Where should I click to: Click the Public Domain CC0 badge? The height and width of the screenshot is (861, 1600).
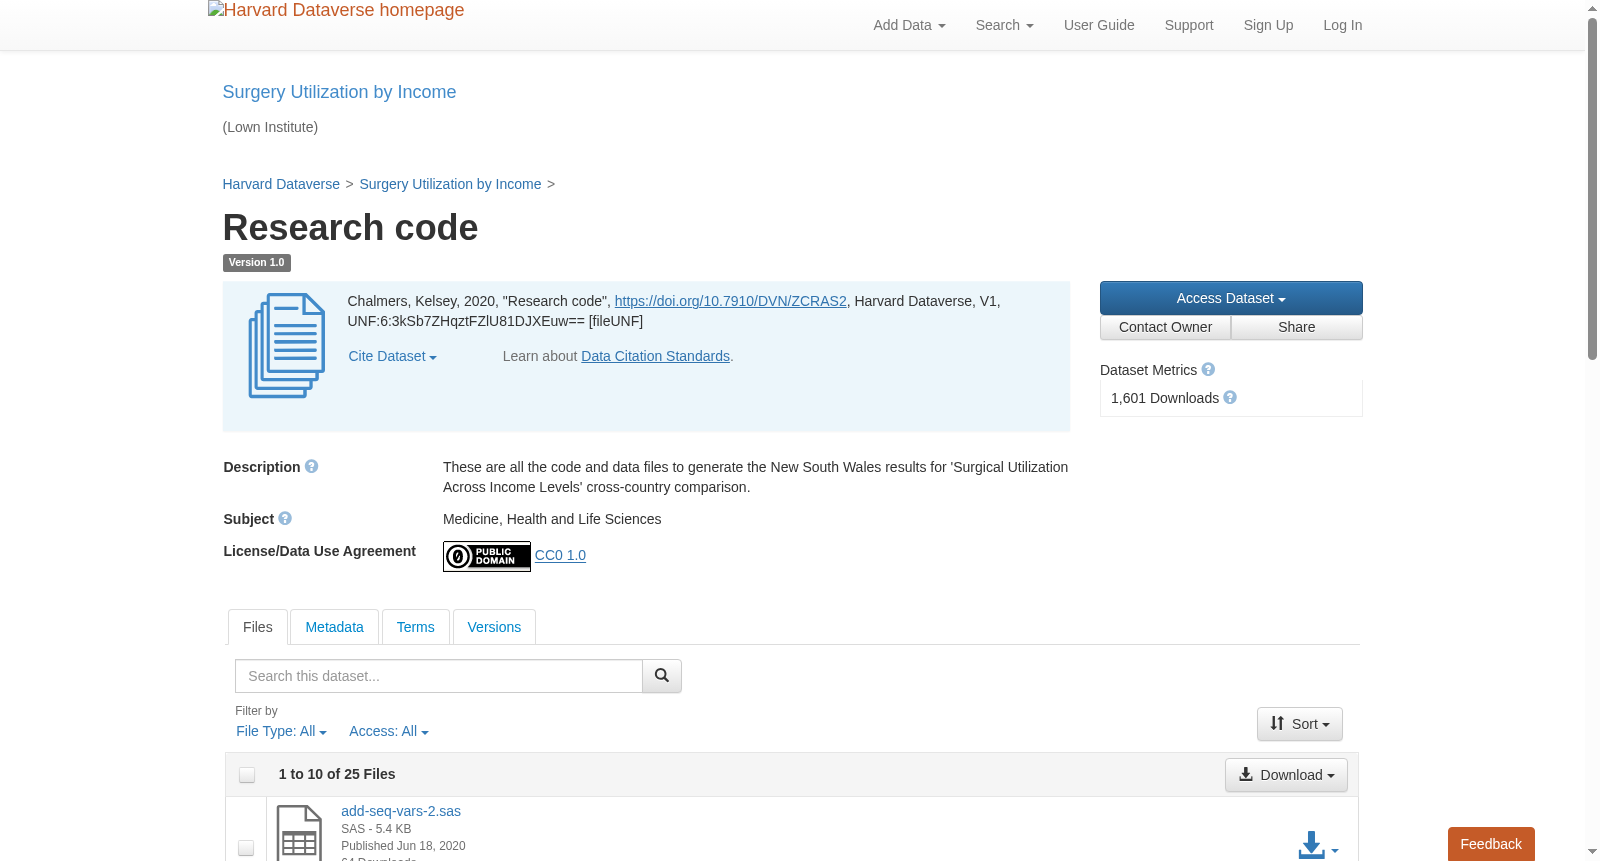487,556
